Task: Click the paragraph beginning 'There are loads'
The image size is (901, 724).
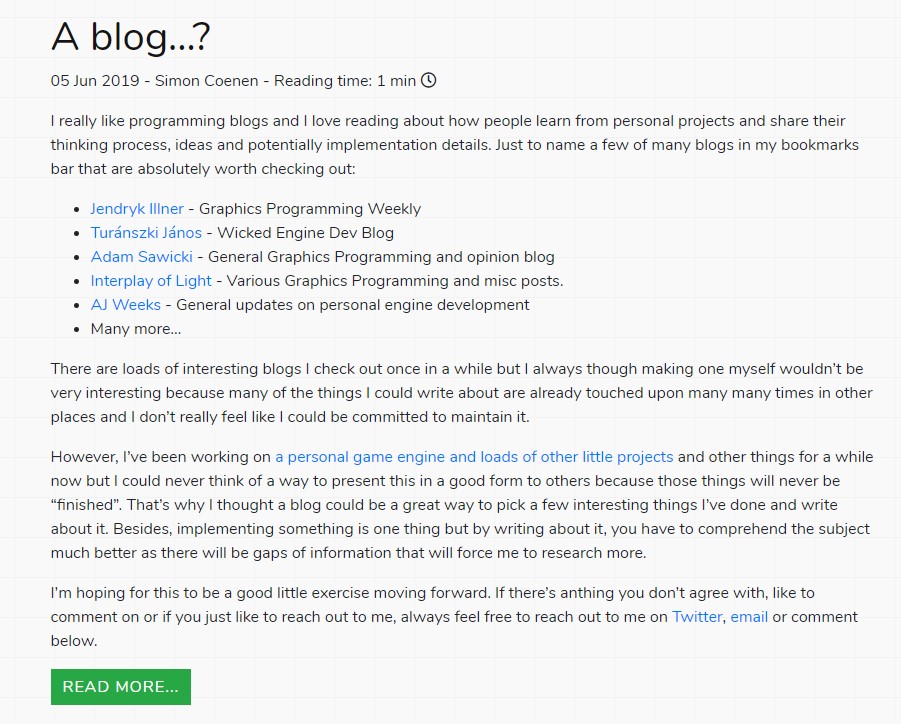Action: click(x=461, y=393)
